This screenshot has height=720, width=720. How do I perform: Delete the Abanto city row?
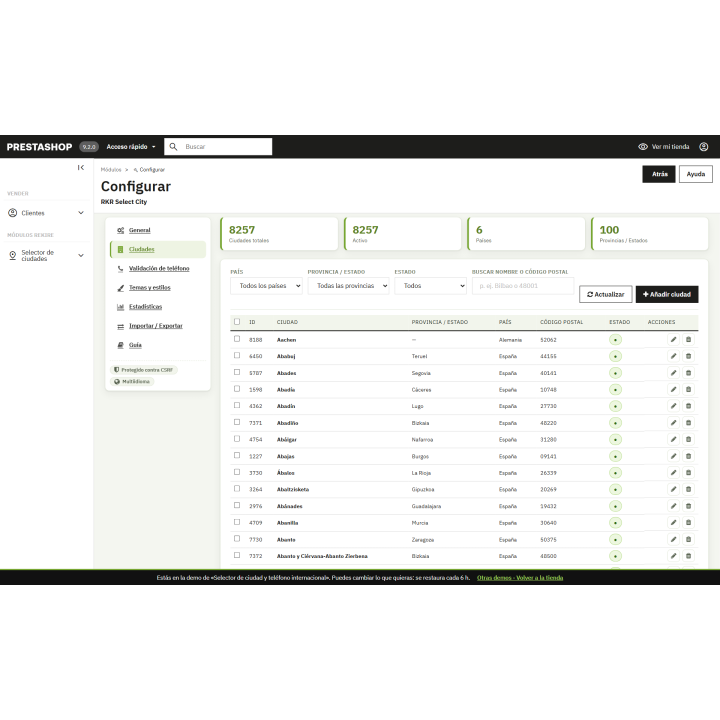click(x=688, y=540)
